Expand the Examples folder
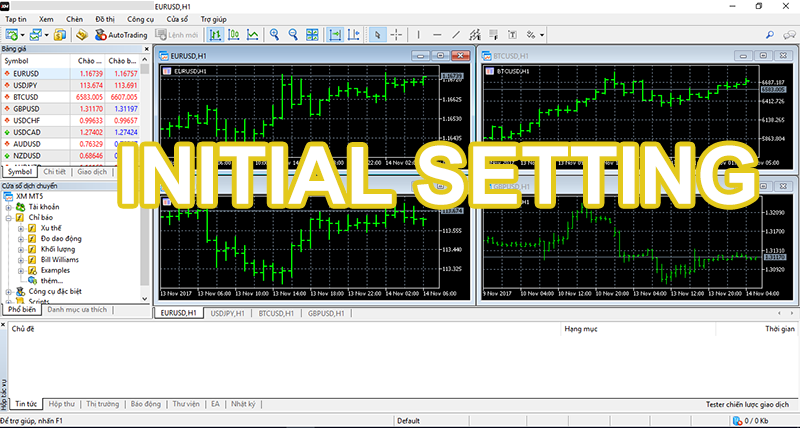This screenshot has height=428, width=800. (x=20, y=270)
